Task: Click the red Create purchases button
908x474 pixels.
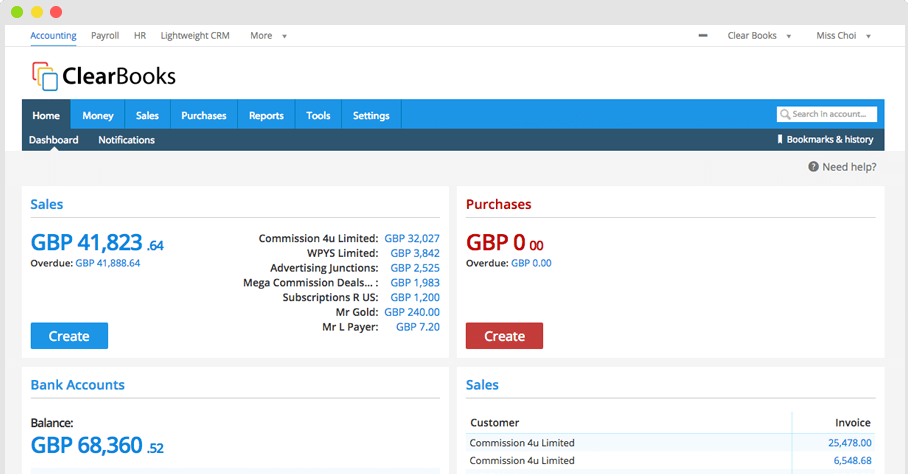Action: click(504, 336)
